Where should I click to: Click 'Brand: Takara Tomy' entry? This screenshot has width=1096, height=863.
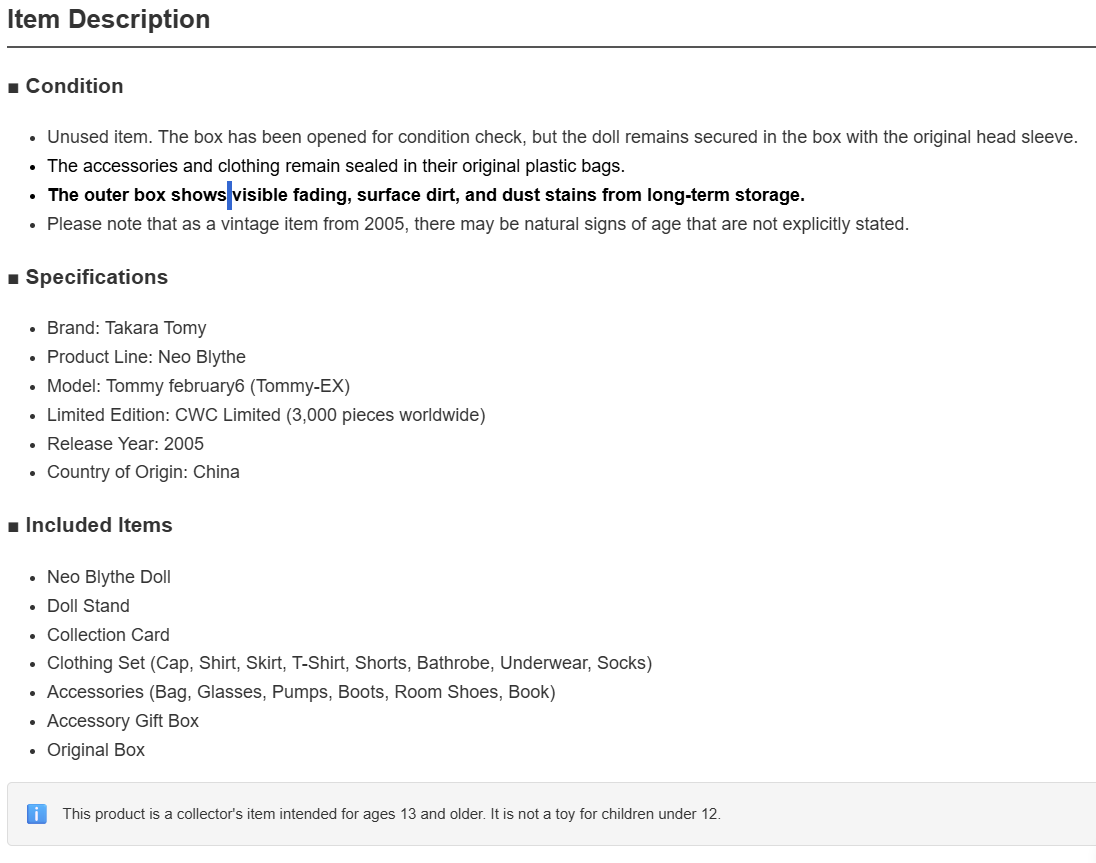click(x=127, y=328)
